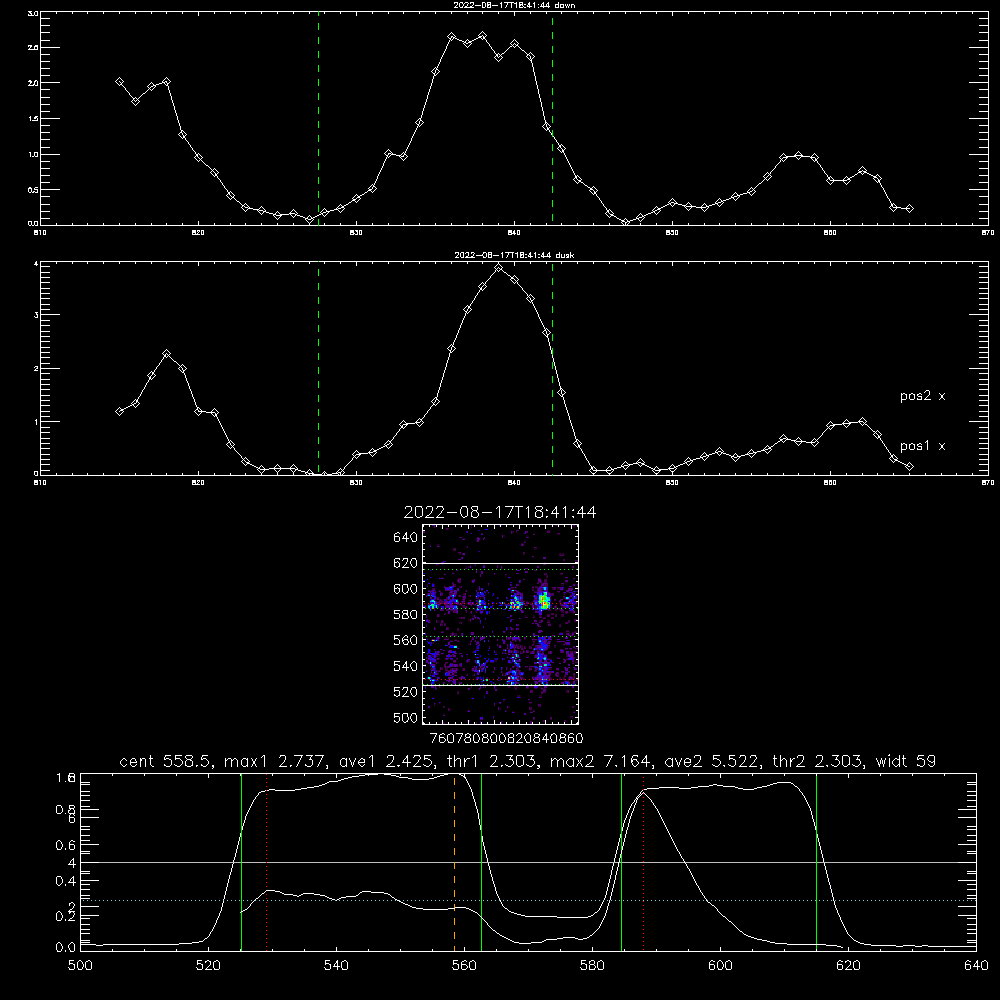
Task: Click the '540' x-axis label of the bottom plot
Action: click(x=336, y=966)
